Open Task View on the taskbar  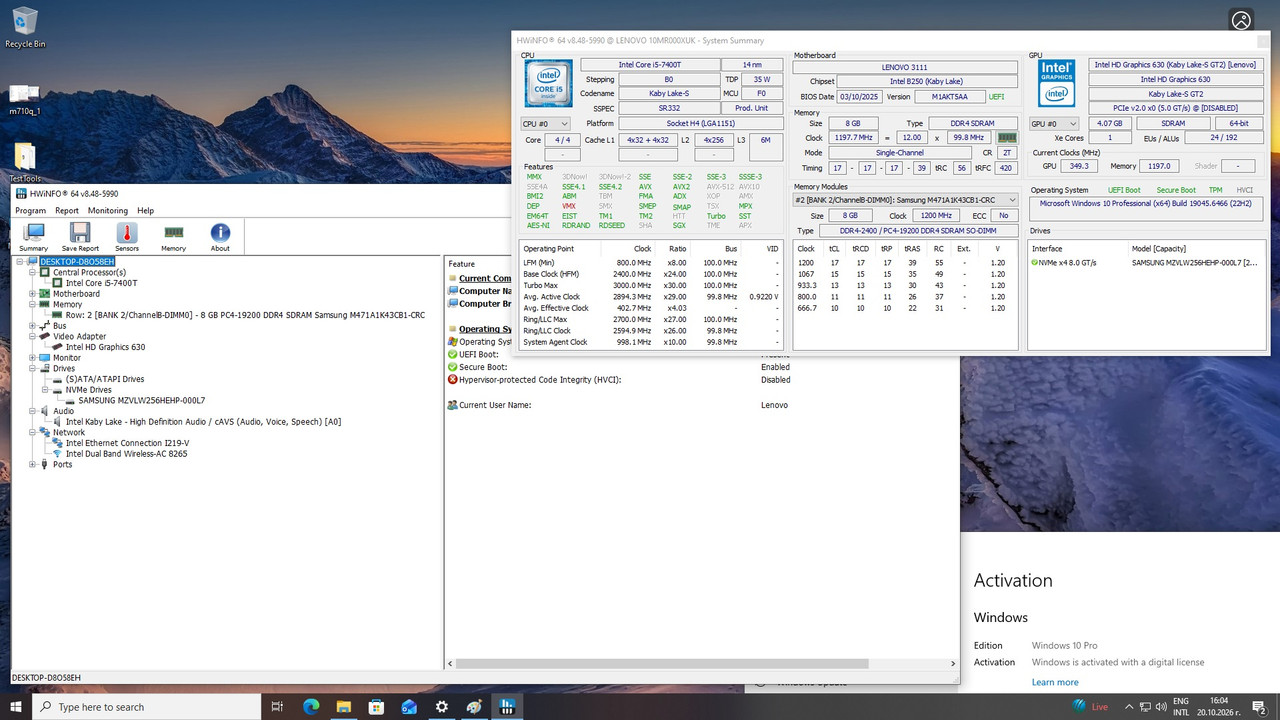[277, 706]
